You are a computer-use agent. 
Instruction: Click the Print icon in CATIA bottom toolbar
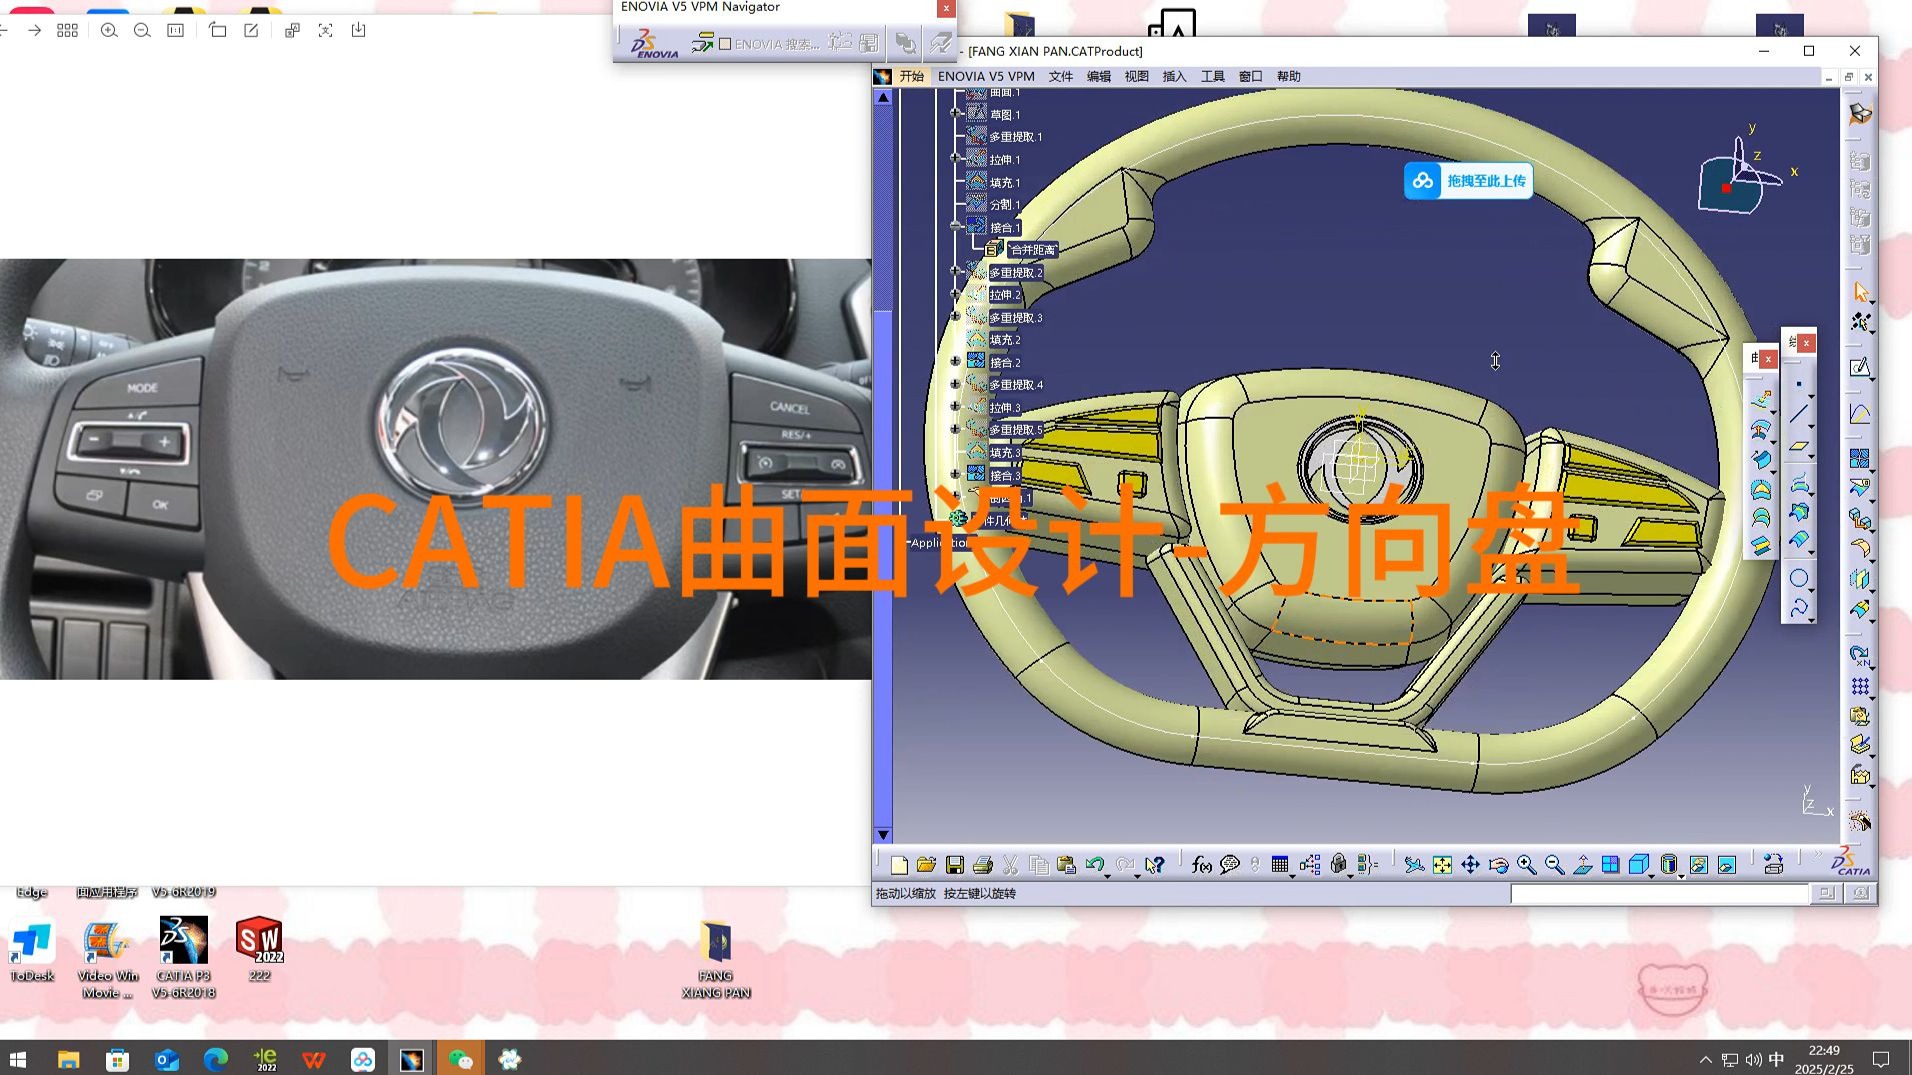pyautogui.click(x=983, y=865)
